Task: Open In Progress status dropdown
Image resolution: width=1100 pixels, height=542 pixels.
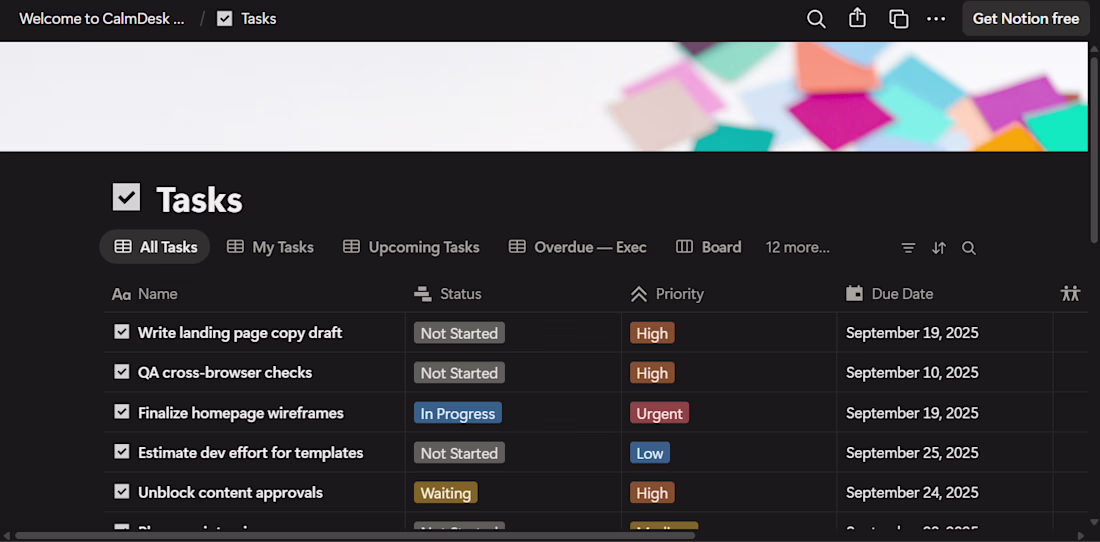Action: [458, 413]
